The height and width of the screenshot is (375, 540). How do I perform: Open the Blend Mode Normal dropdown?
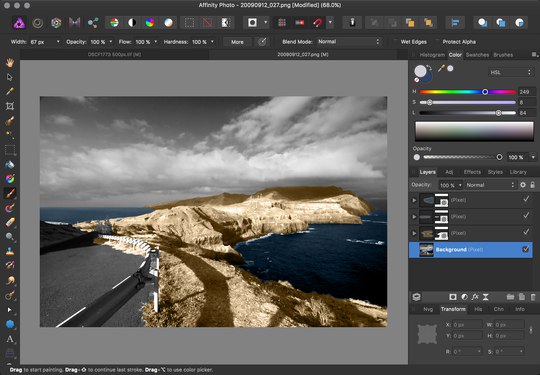(x=349, y=42)
